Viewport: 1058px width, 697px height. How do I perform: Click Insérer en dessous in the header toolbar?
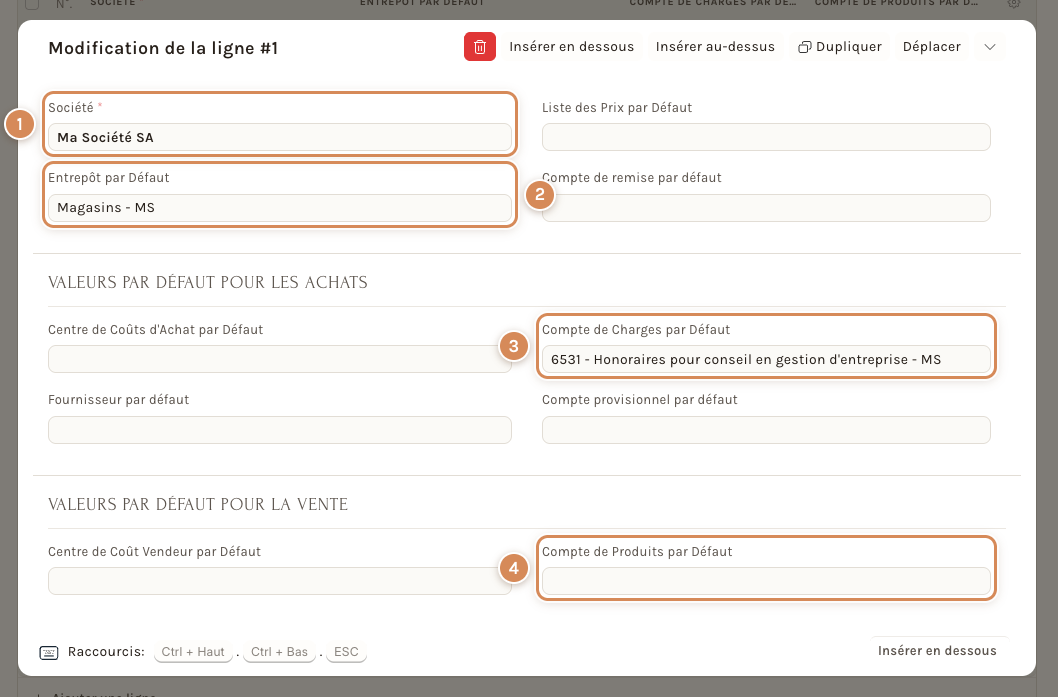pyautogui.click(x=572, y=47)
